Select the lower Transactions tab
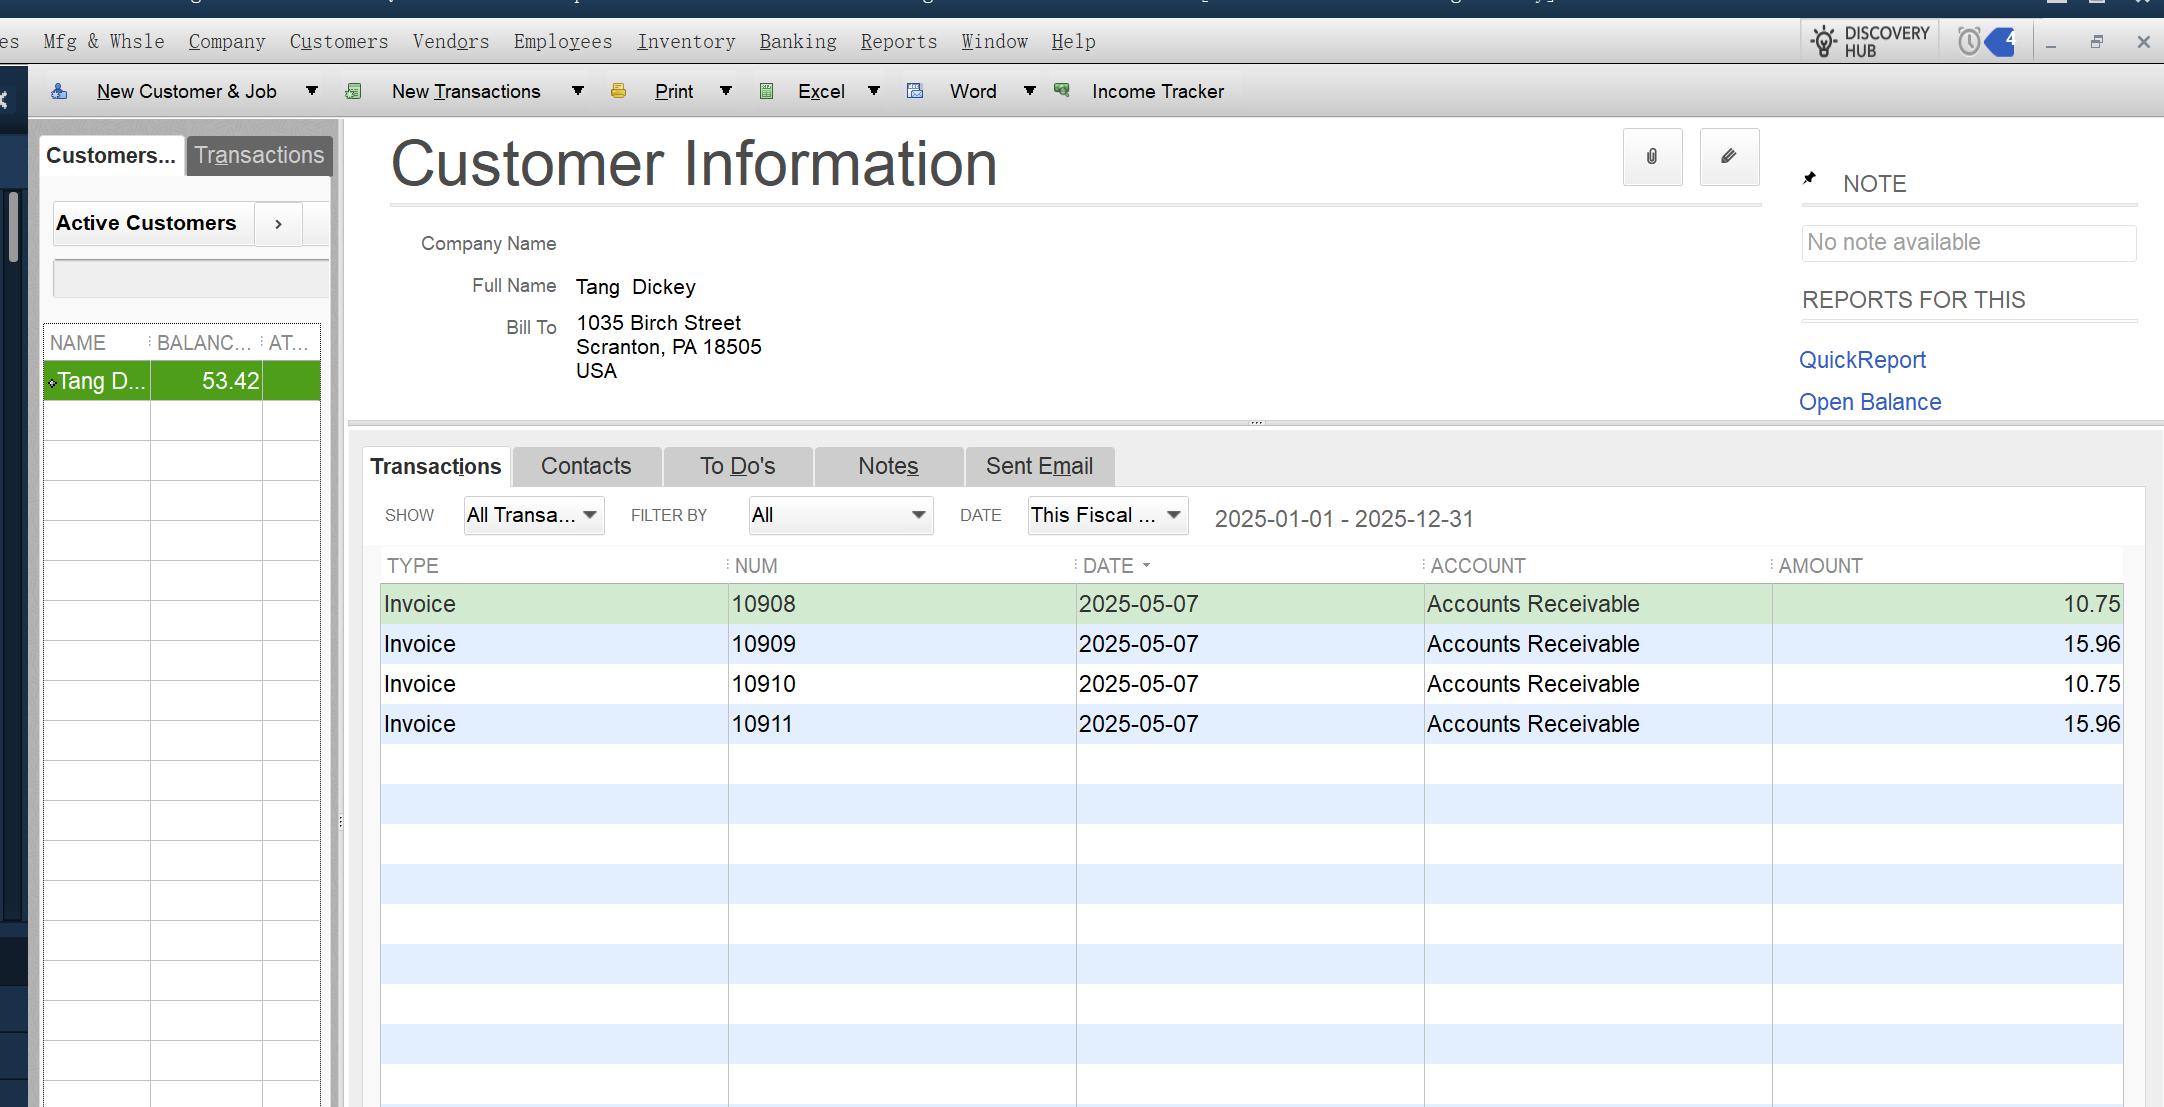 click(x=436, y=467)
